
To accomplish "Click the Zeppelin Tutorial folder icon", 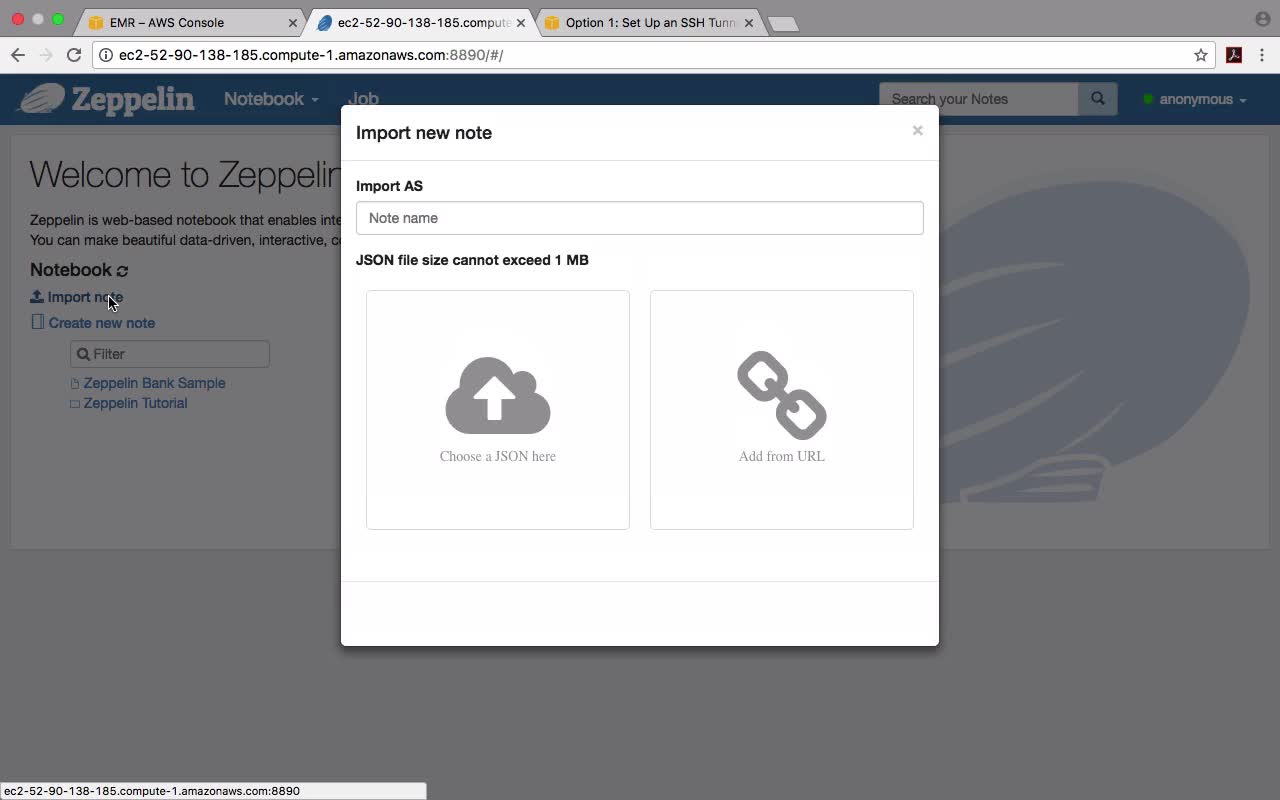I will 75,404.
